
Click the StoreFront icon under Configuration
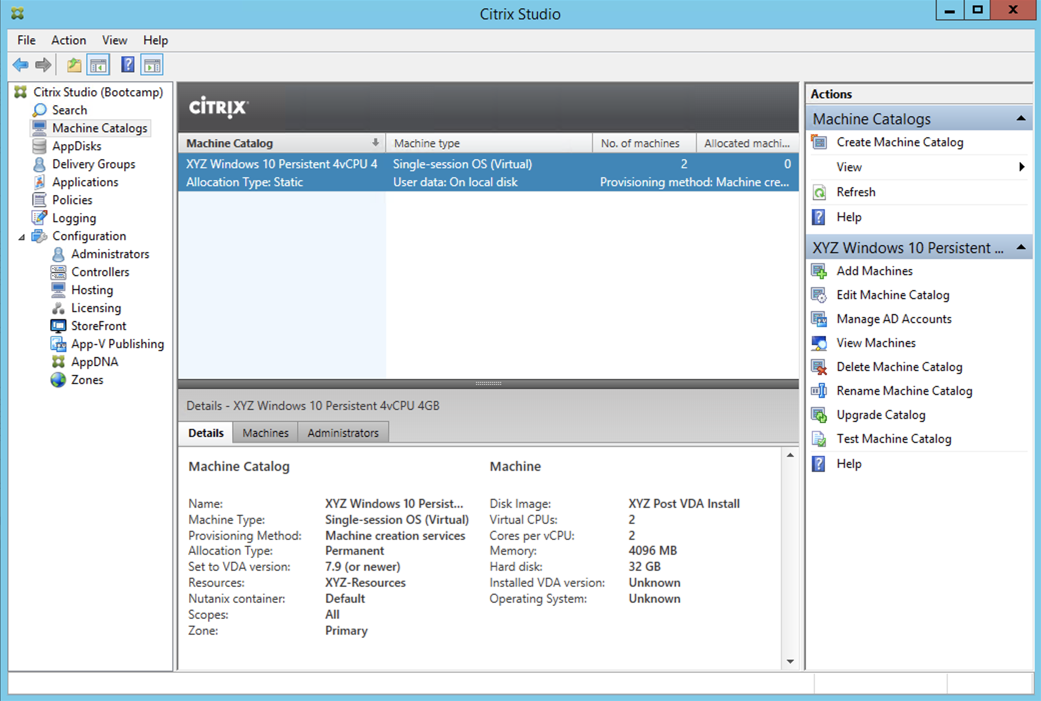click(x=58, y=326)
